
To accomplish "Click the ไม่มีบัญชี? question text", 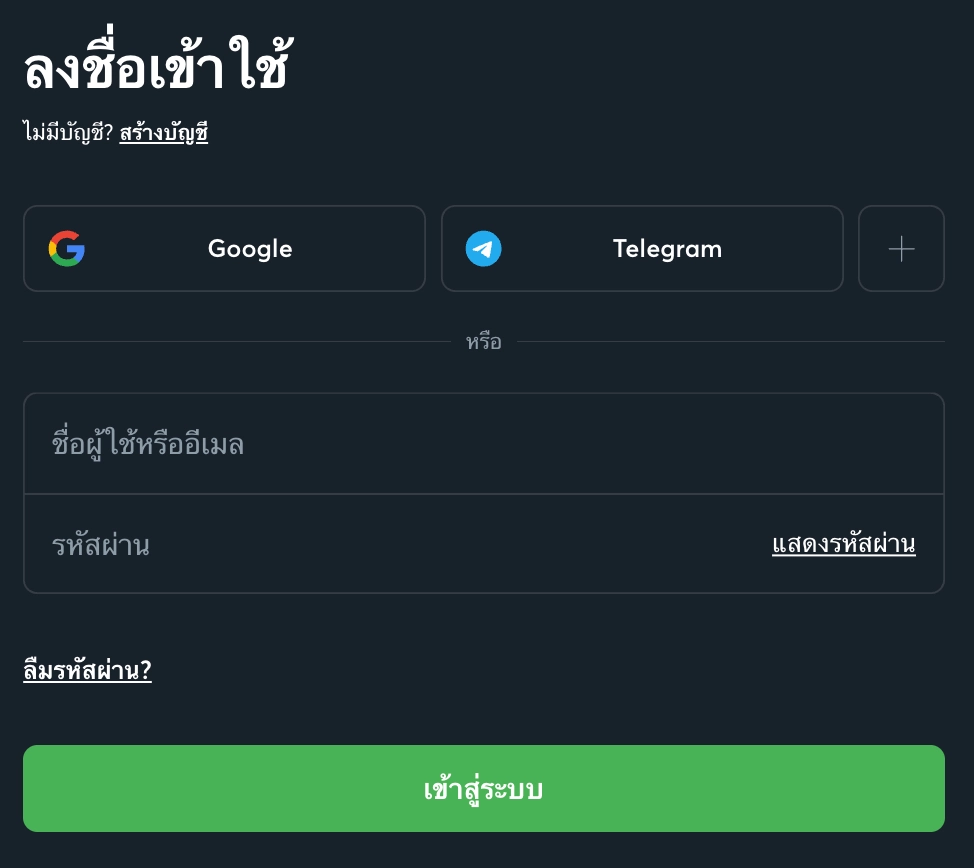I will pos(68,133).
